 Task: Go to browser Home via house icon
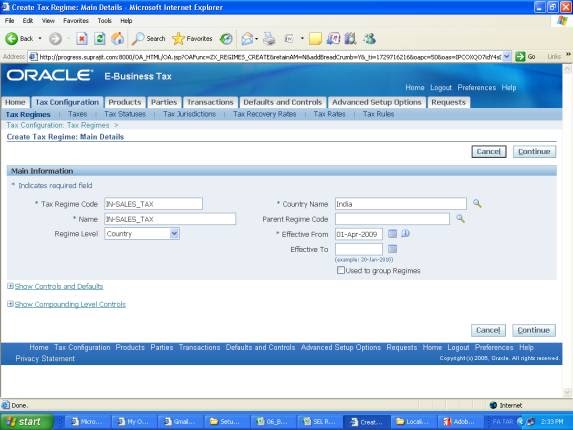point(117,38)
